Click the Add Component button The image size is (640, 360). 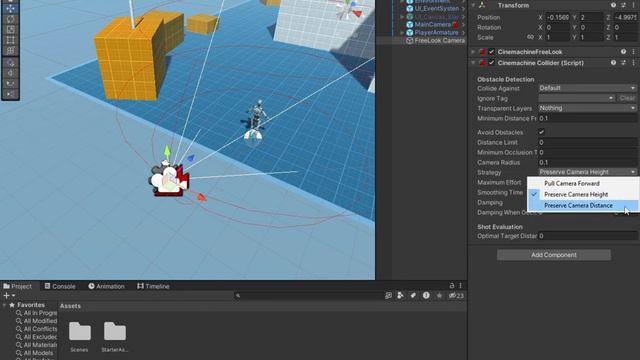point(554,255)
